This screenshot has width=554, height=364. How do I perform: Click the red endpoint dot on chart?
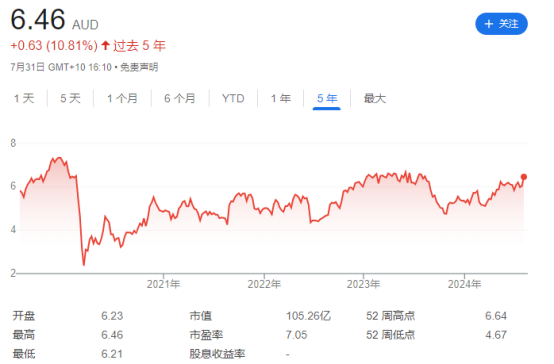[524, 177]
